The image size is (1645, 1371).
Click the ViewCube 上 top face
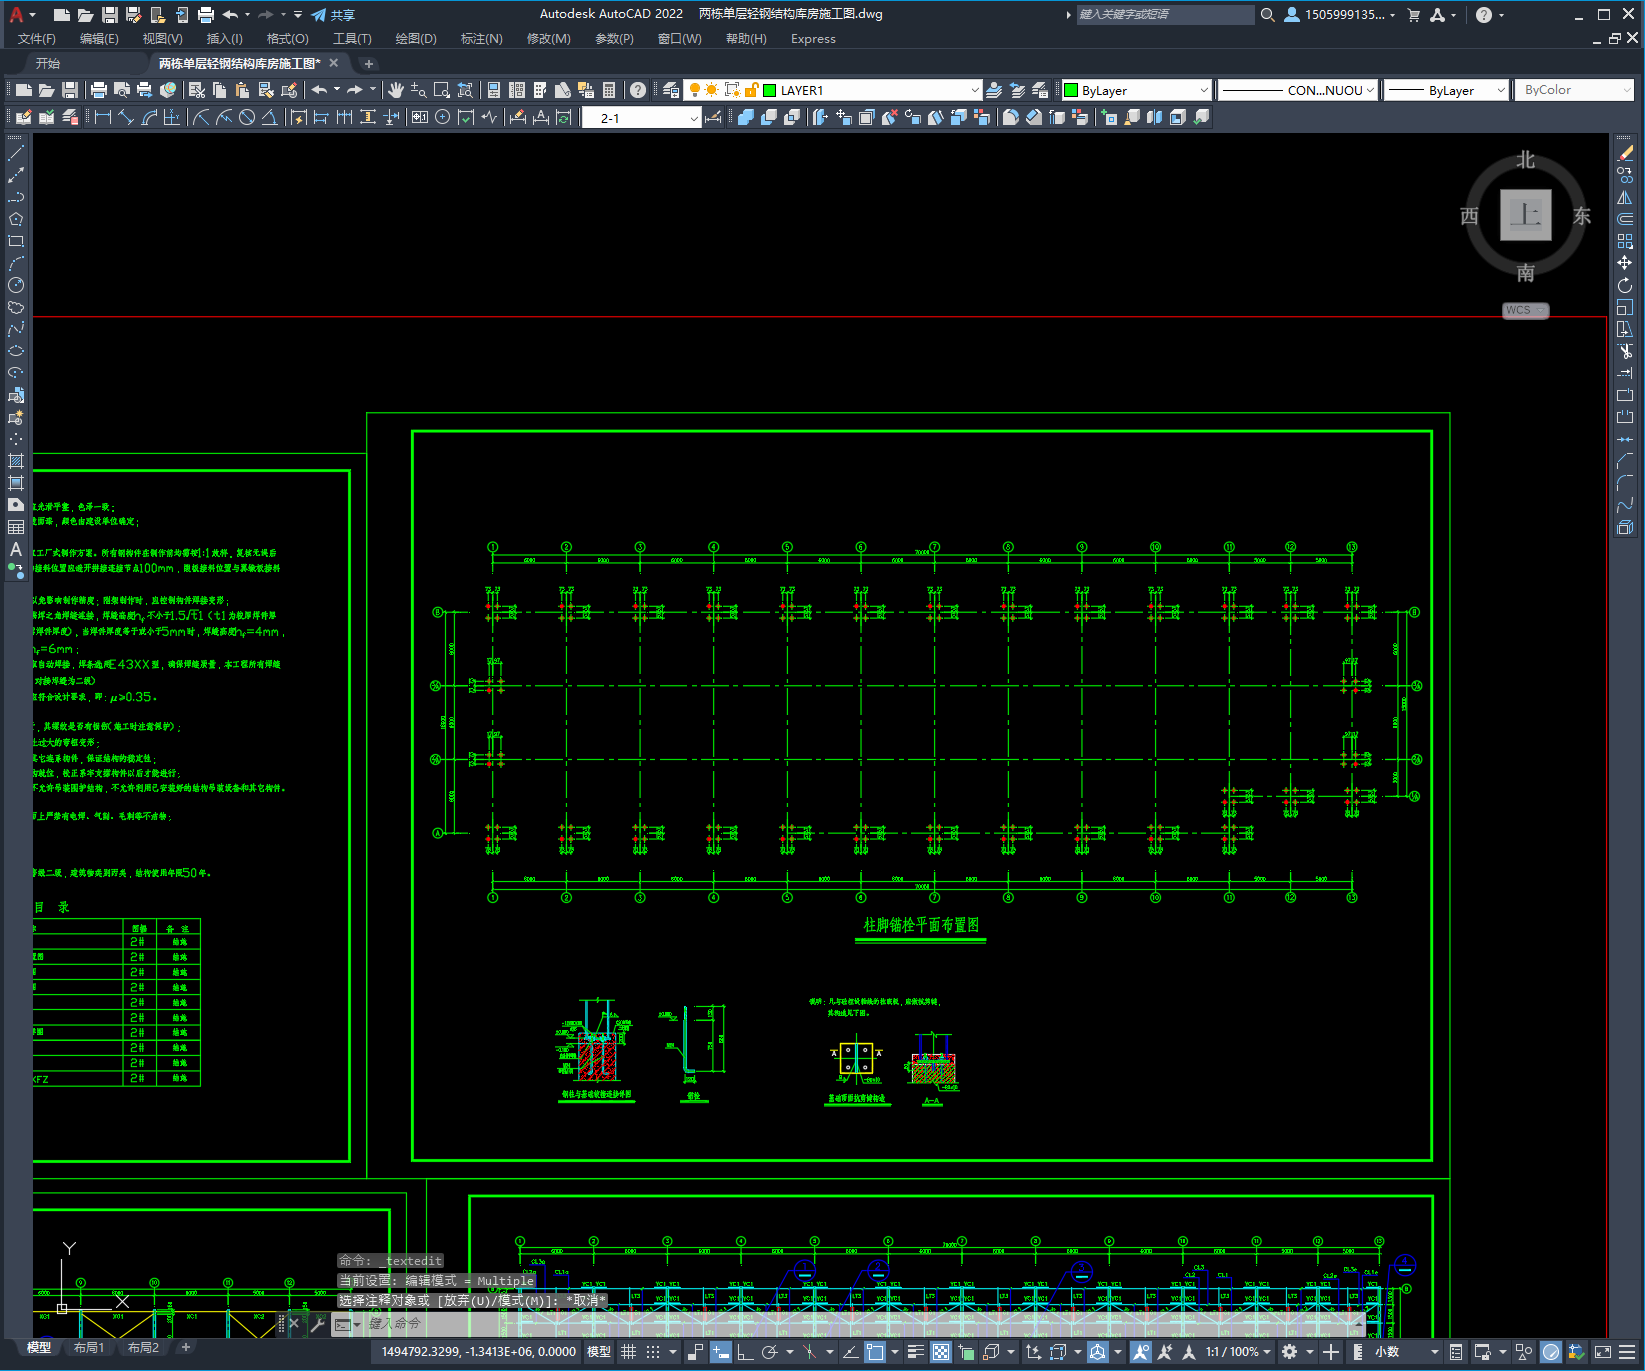click(1525, 215)
